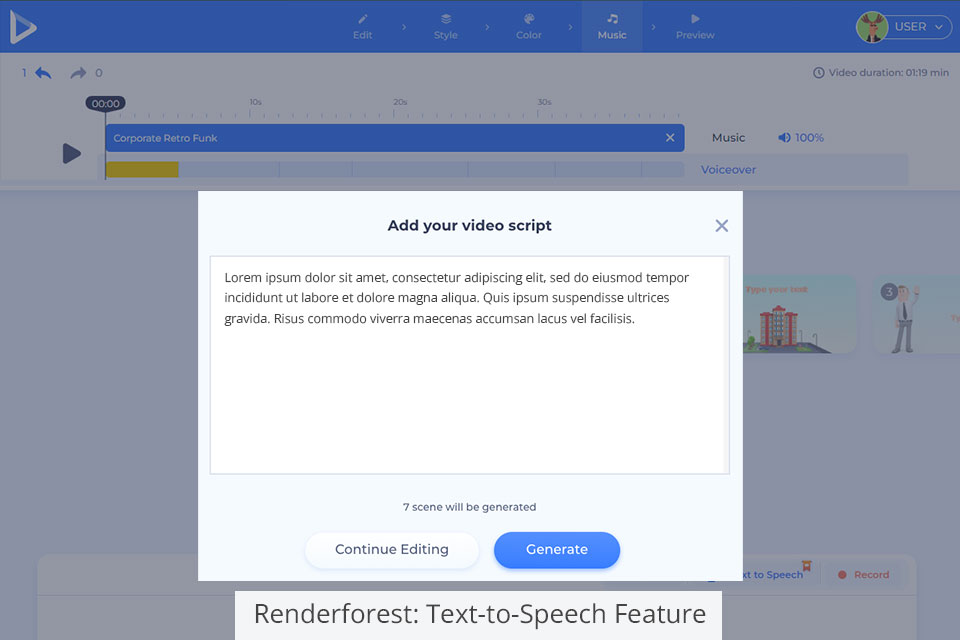The height and width of the screenshot is (640, 960).
Task: Click the moose user avatar
Action: (872, 28)
